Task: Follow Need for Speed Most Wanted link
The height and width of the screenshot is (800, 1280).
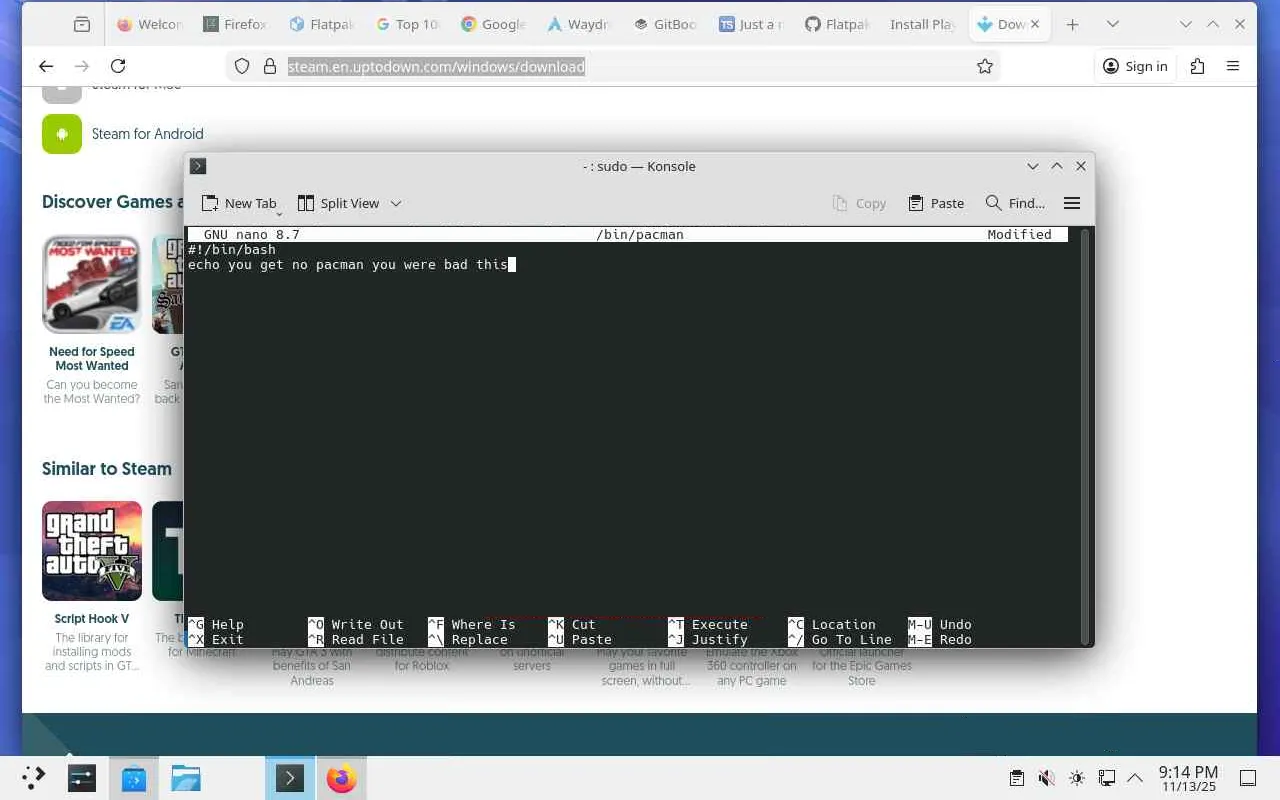Action: [x=92, y=359]
